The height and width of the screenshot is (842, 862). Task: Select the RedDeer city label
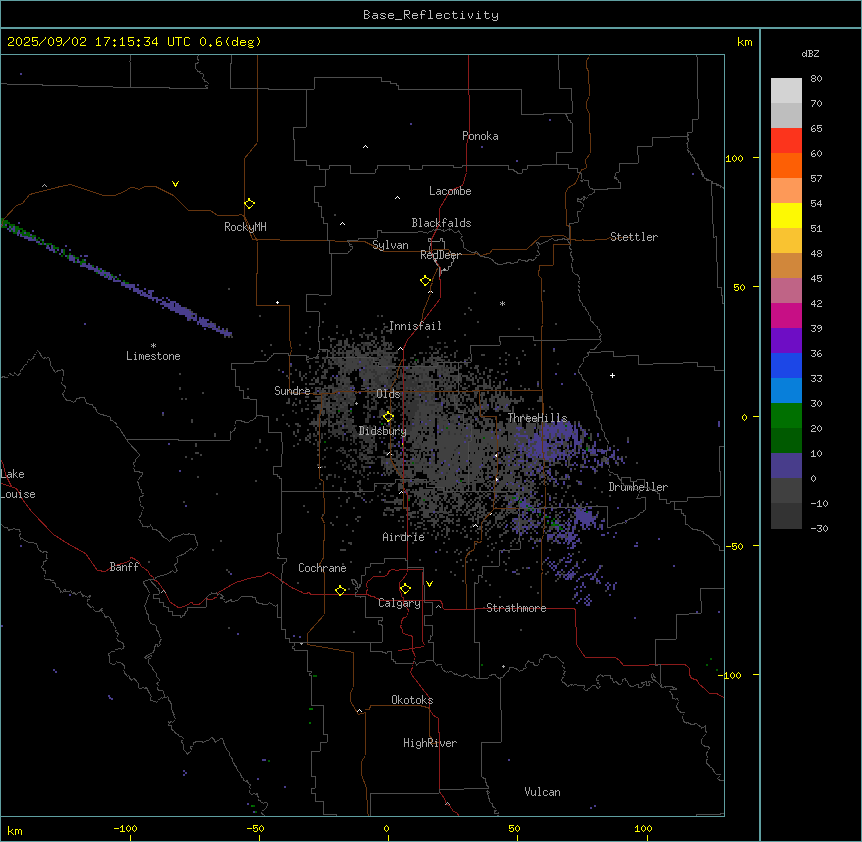[x=440, y=255]
